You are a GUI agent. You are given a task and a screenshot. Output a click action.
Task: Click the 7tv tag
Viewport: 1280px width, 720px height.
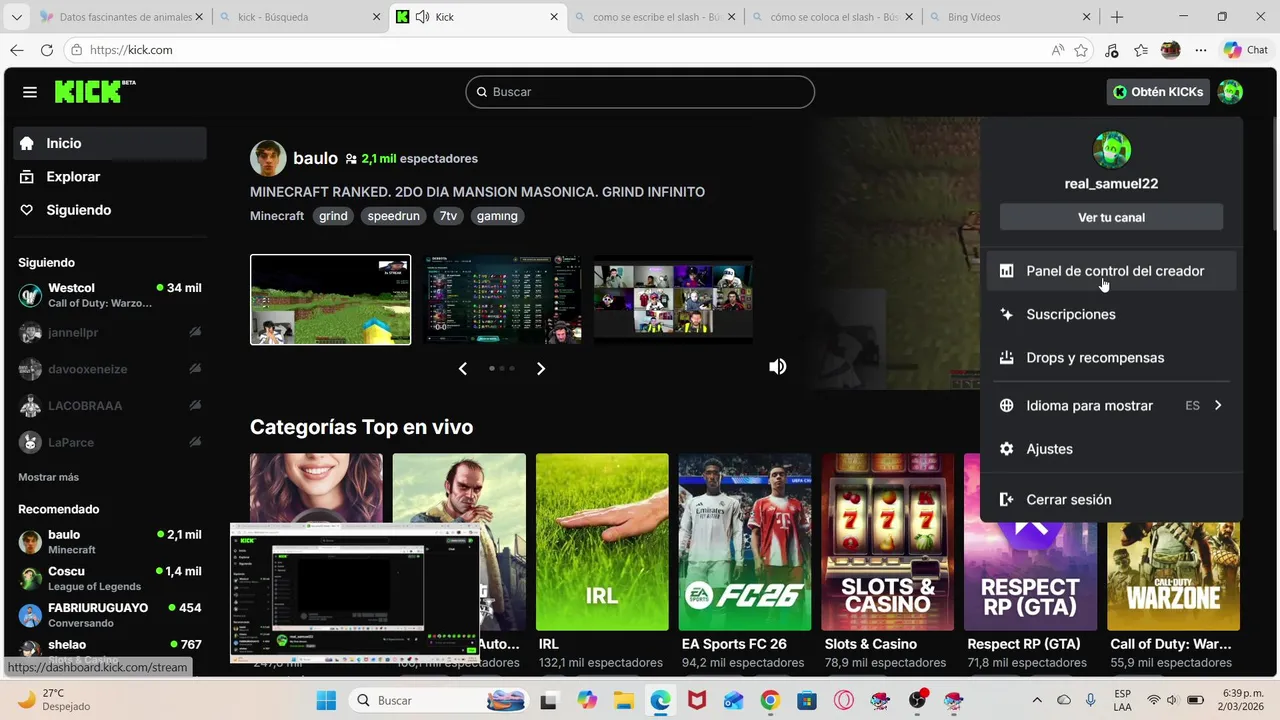pos(448,216)
